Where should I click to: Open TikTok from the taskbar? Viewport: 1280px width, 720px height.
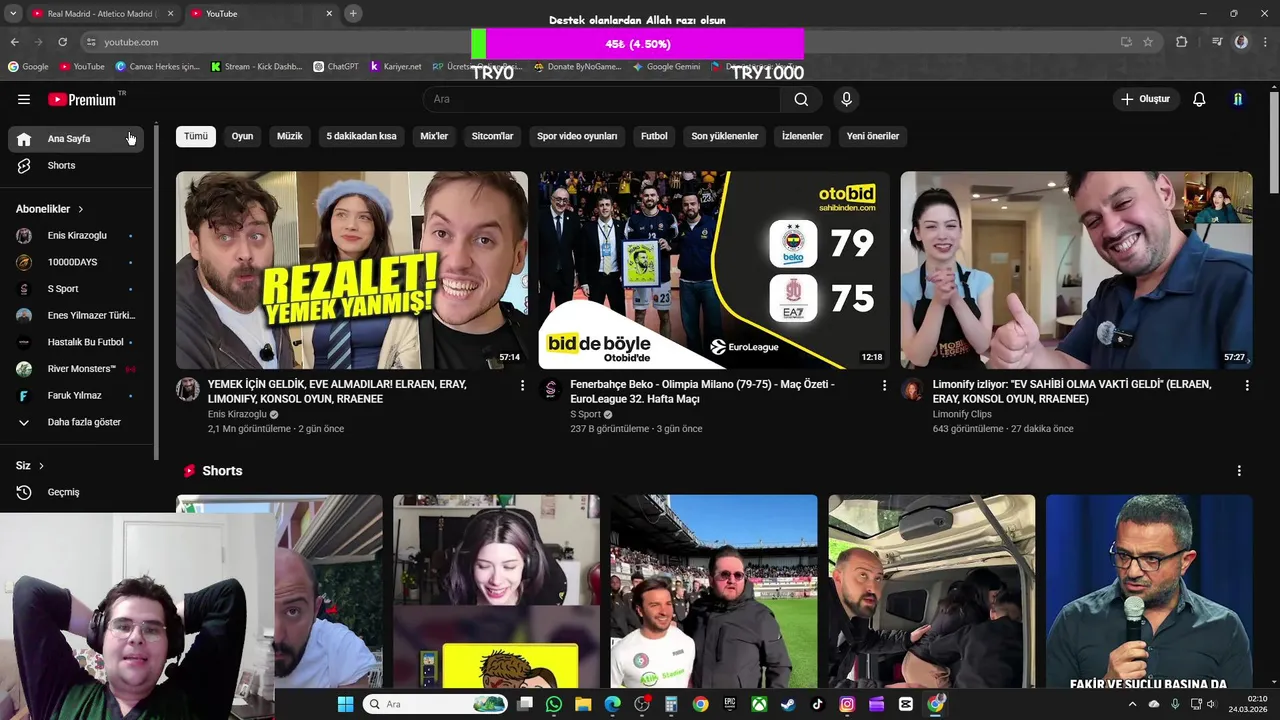tap(817, 704)
